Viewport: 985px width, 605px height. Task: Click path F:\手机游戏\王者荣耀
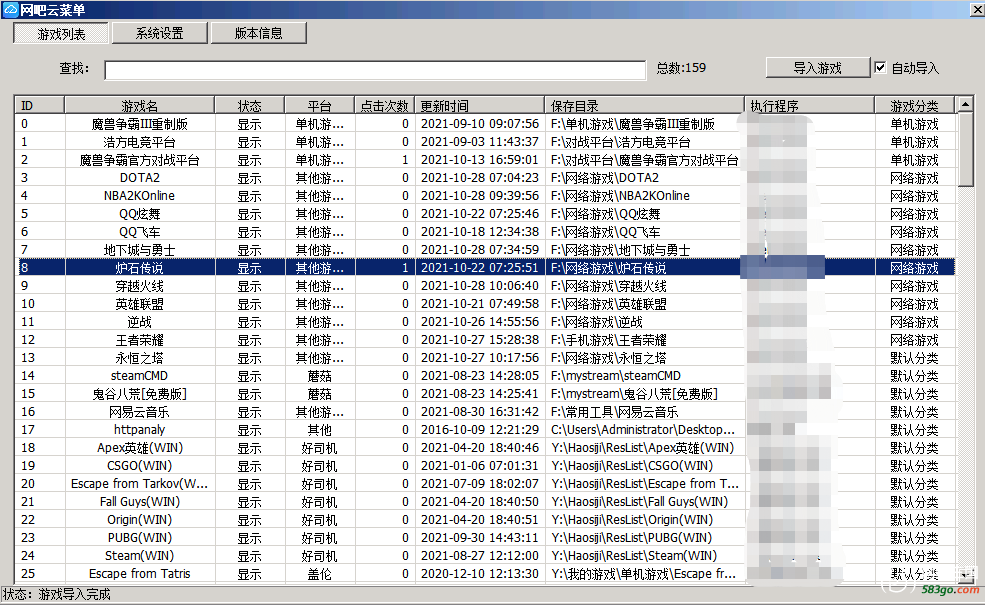[609, 340]
